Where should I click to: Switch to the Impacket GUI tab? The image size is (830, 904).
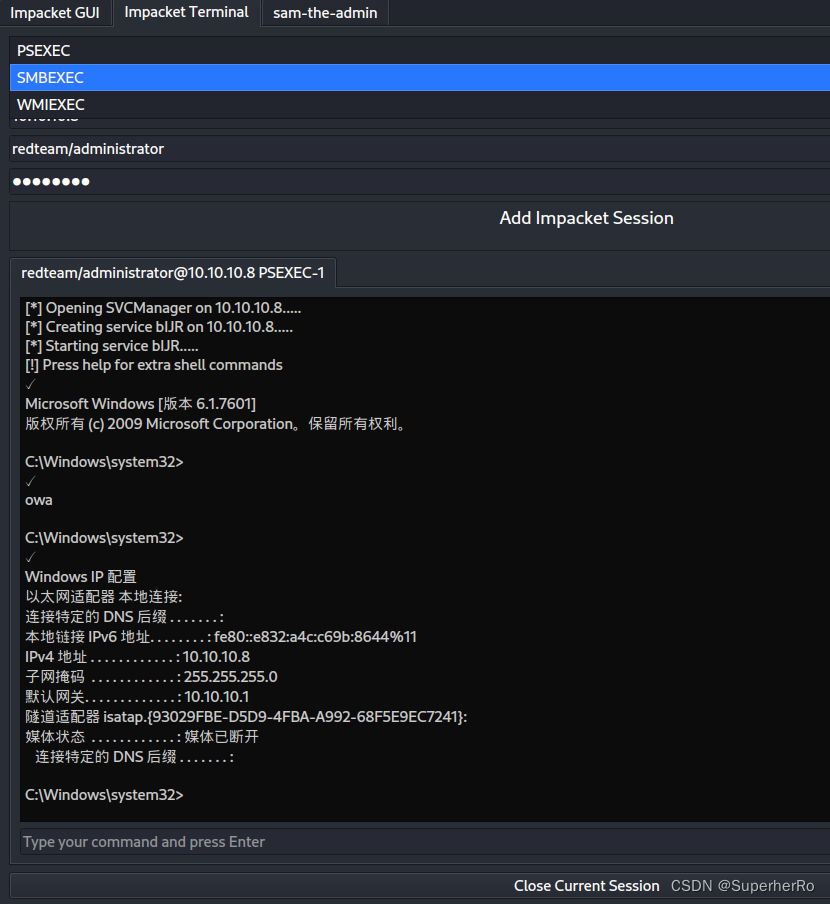pos(56,13)
